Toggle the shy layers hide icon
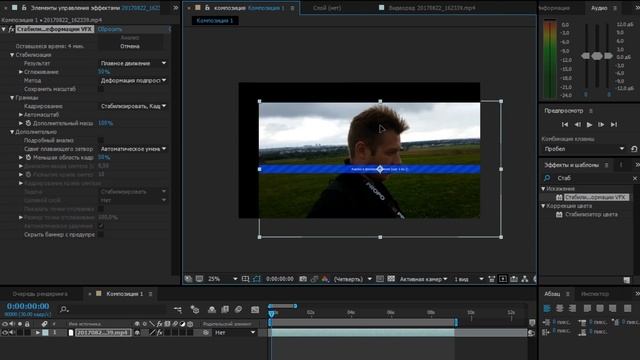Viewport: 640px width, 360px height. 212,310
